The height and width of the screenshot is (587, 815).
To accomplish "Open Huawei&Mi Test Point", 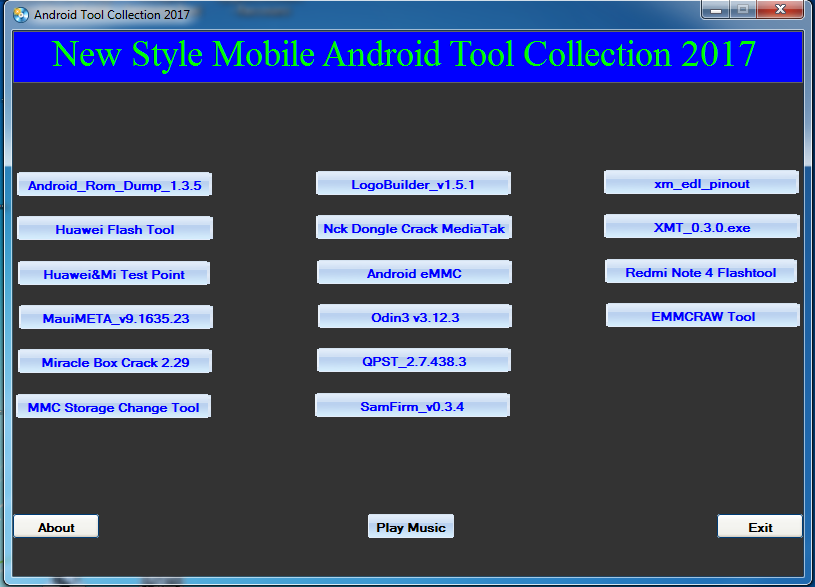I will (114, 274).
